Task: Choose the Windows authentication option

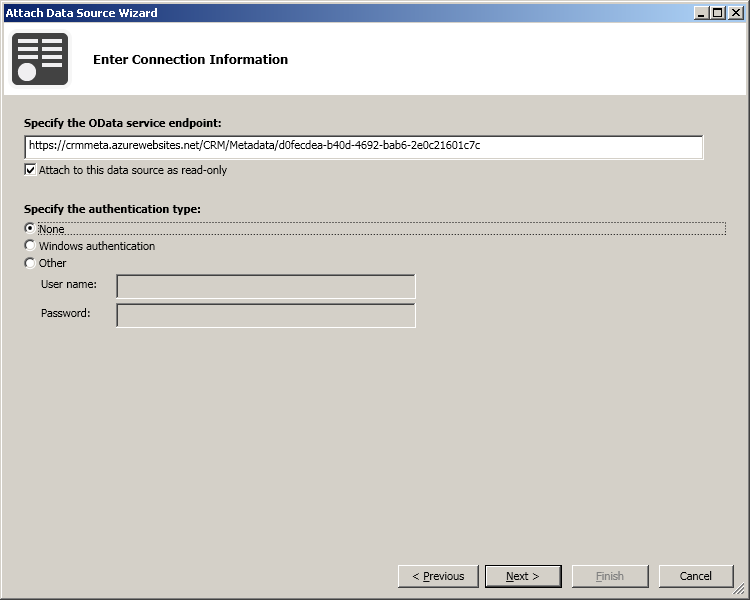Action: click(30, 246)
